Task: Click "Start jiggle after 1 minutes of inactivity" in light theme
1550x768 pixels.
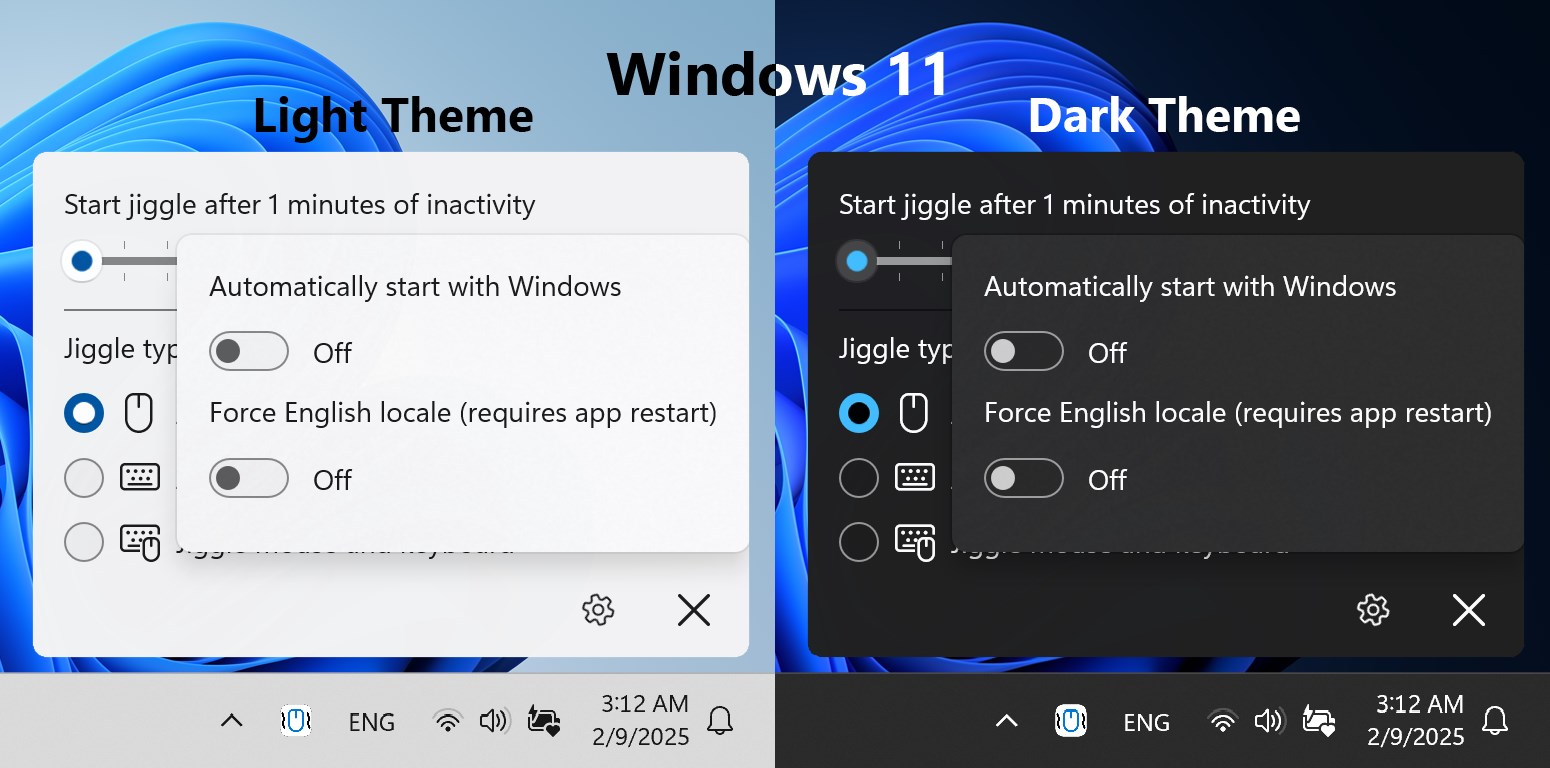Action: [300, 205]
